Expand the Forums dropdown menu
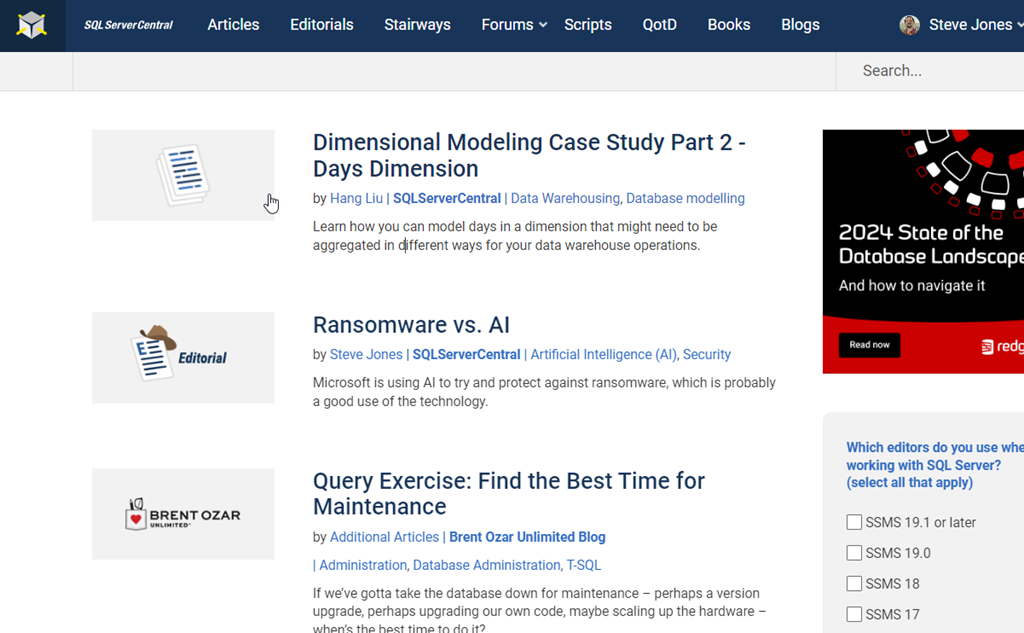Screen dimensions: 1024x633 click(514, 25)
